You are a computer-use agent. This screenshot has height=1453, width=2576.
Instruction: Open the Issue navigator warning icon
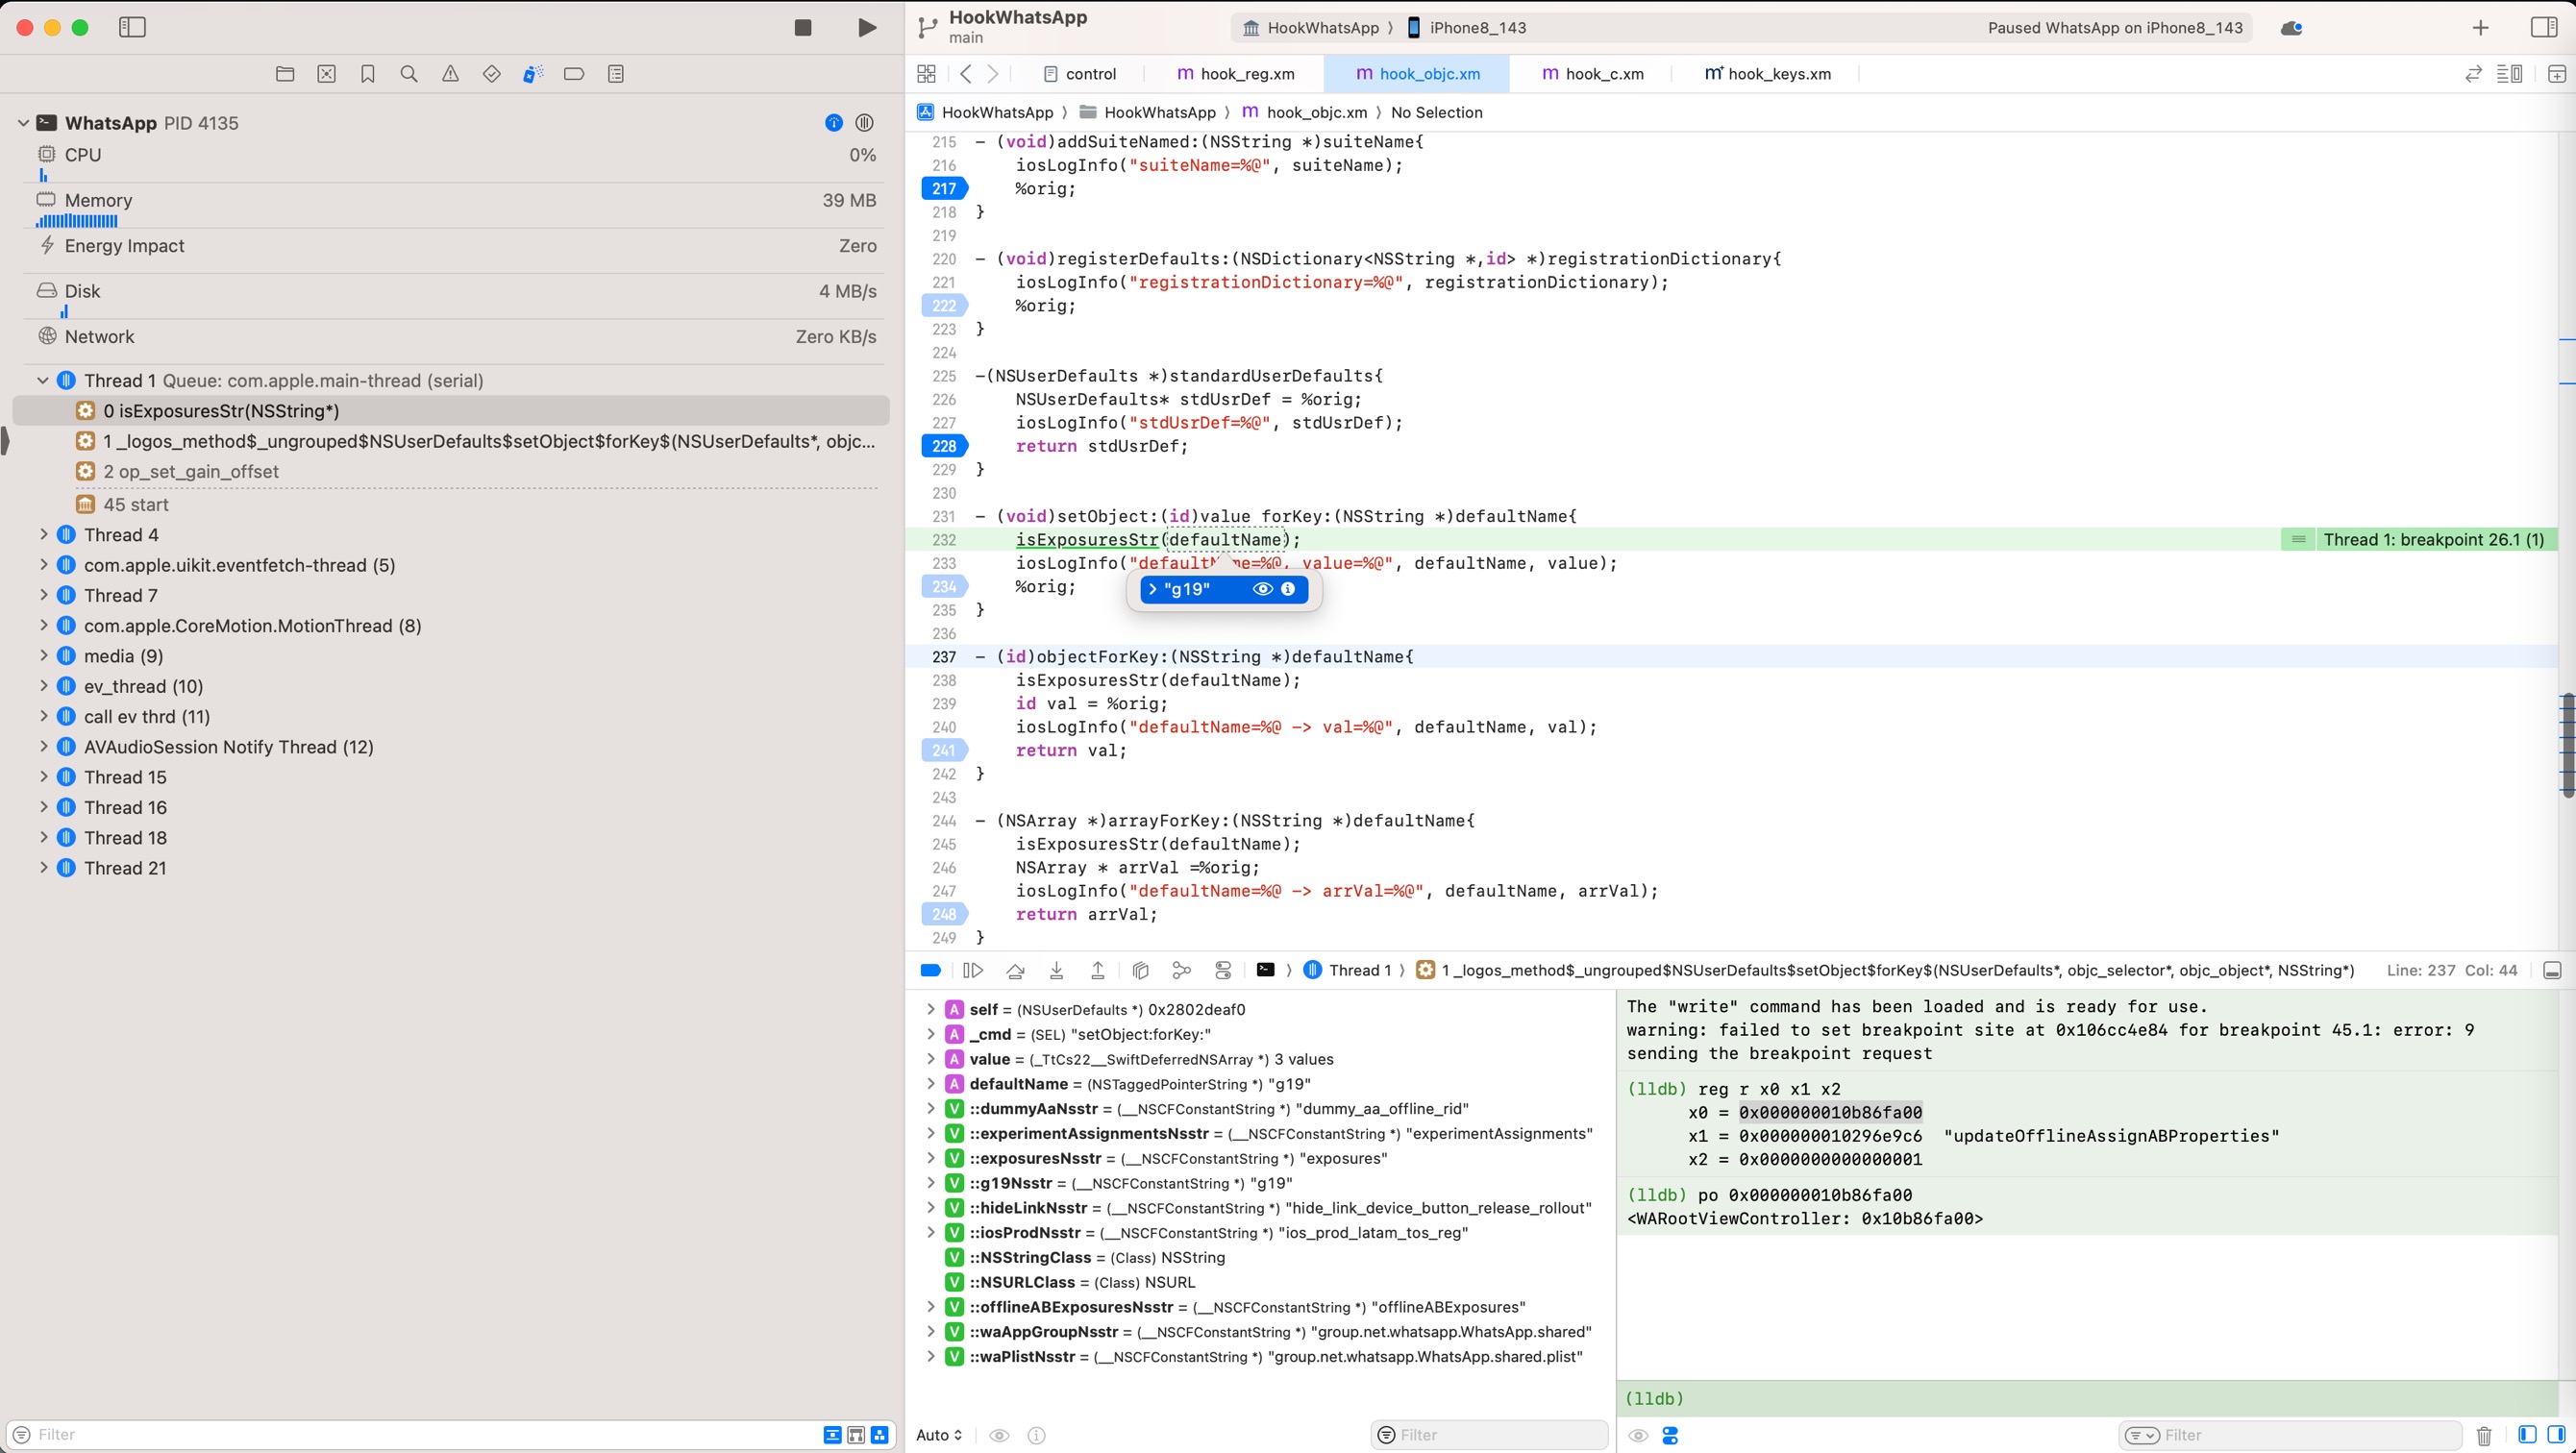(450, 74)
